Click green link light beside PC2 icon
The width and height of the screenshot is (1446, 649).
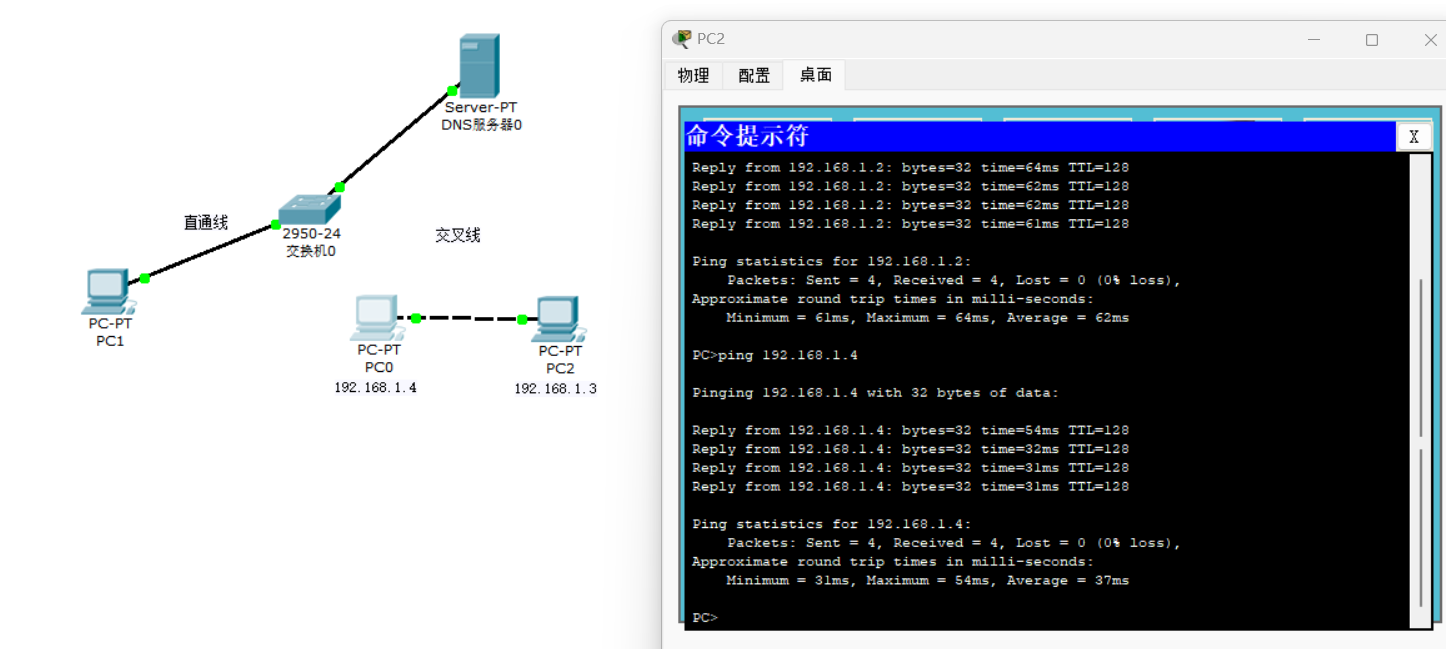pyautogui.click(x=522, y=320)
